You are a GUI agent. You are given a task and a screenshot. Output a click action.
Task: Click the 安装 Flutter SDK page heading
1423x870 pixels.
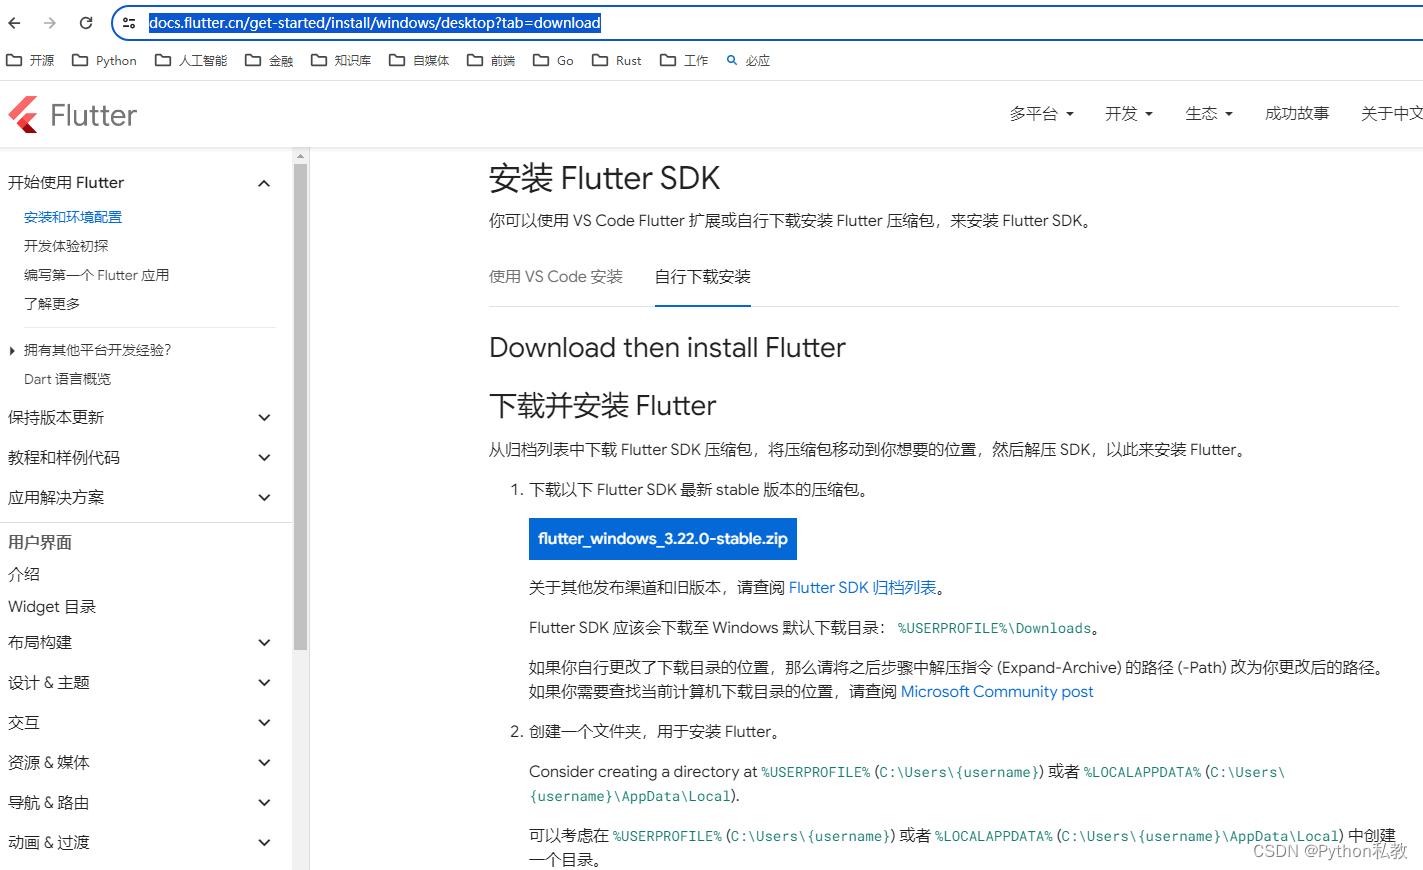click(x=605, y=178)
